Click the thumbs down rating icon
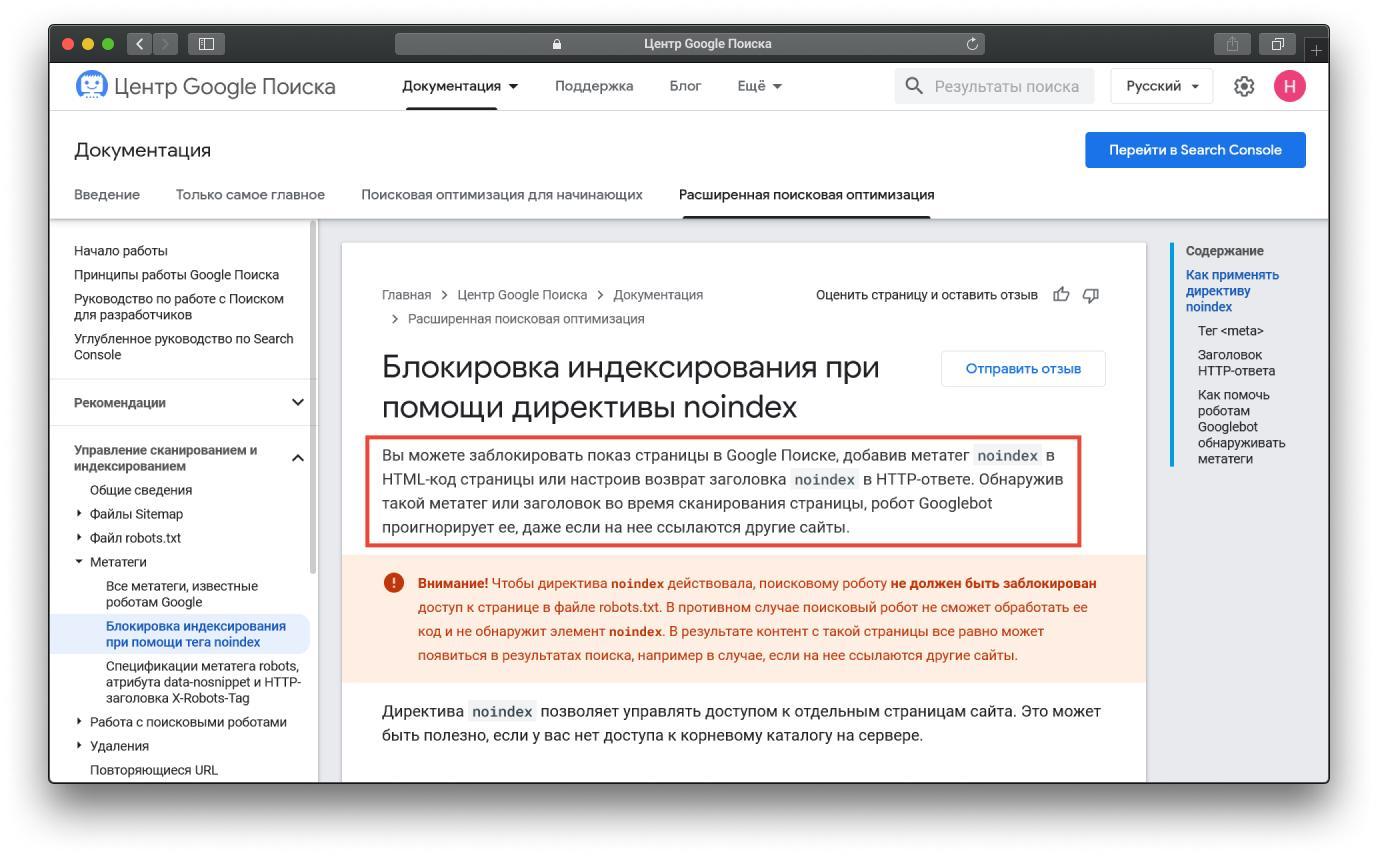Screen dimensions: 1378x856 1091,294
